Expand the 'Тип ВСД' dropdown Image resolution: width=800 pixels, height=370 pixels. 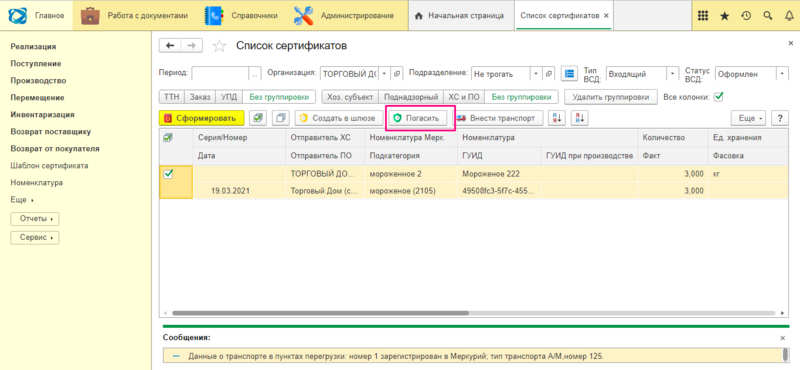point(673,74)
